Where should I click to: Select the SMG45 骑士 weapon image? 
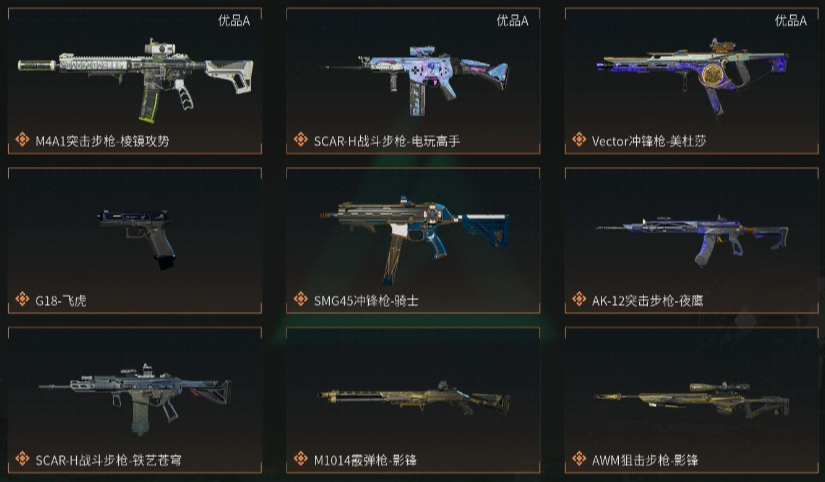point(415,239)
